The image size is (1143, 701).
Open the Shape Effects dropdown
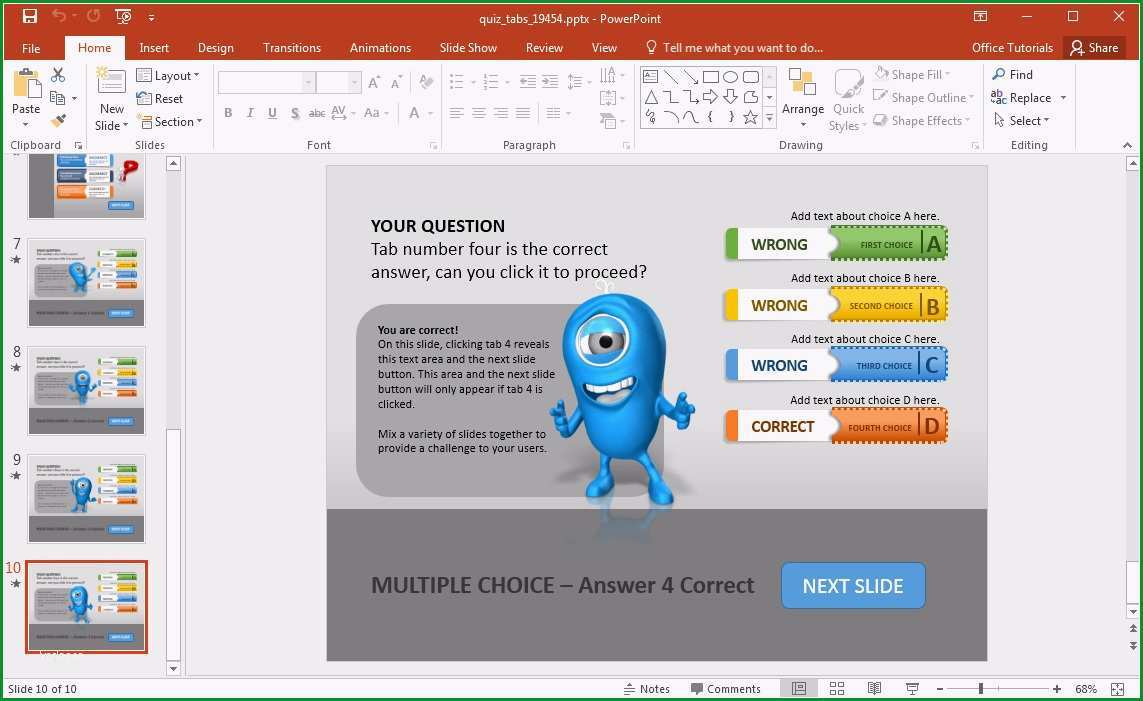[922, 121]
